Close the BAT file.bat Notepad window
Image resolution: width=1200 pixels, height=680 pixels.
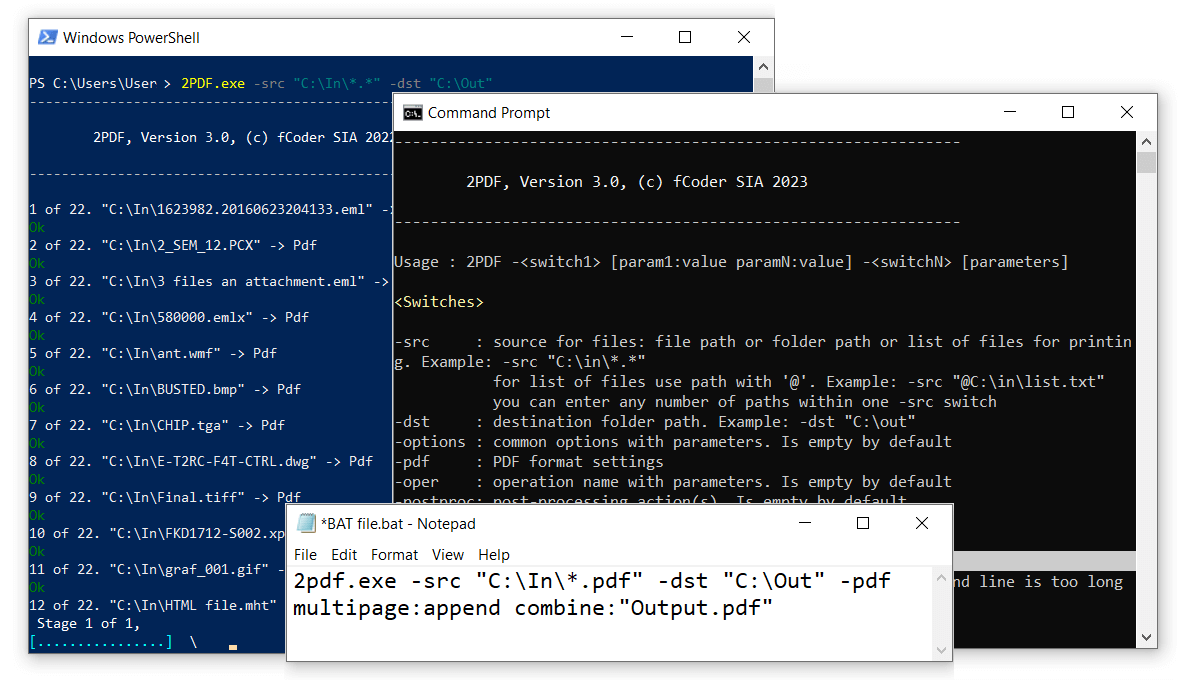[x=922, y=524]
